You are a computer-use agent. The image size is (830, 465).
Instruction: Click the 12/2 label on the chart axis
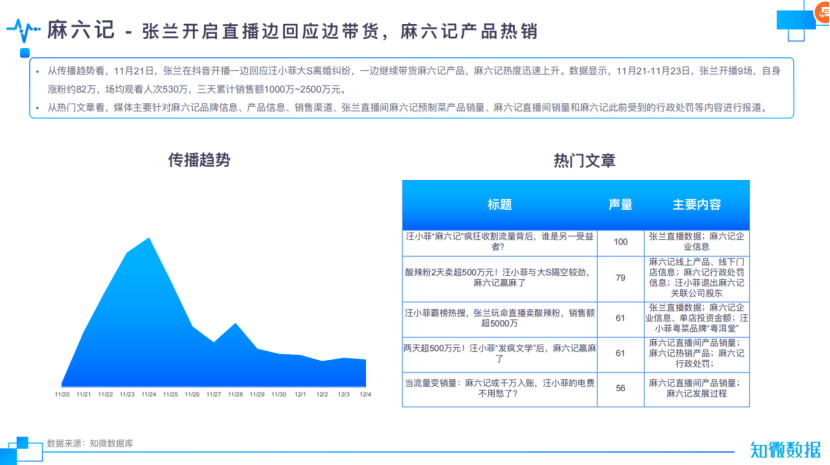tap(322, 395)
